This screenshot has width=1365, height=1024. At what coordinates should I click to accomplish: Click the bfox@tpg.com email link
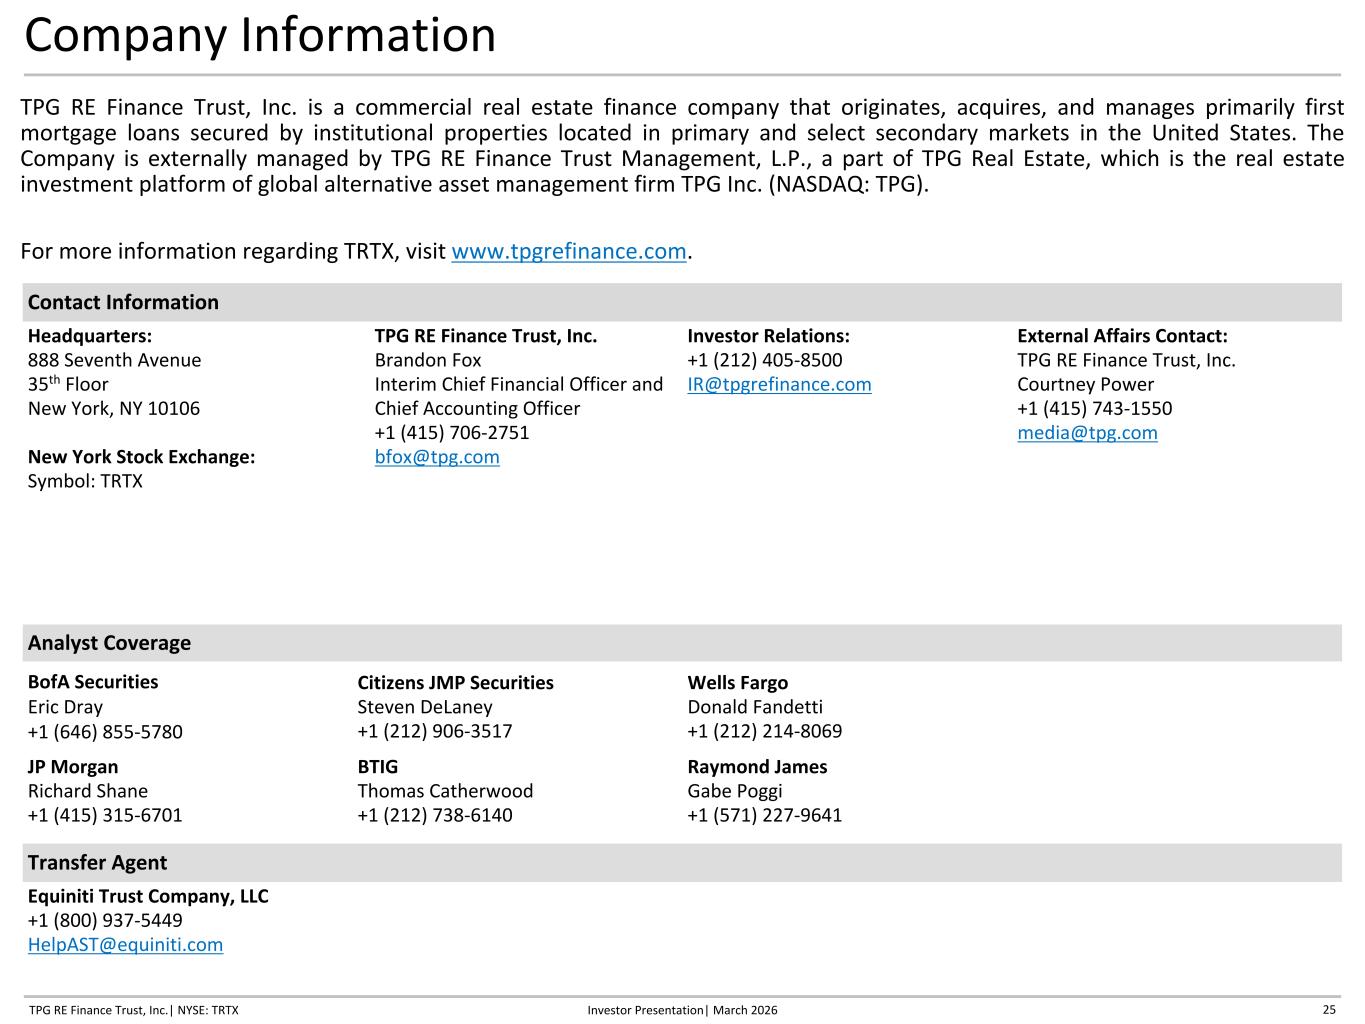[437, 457]
